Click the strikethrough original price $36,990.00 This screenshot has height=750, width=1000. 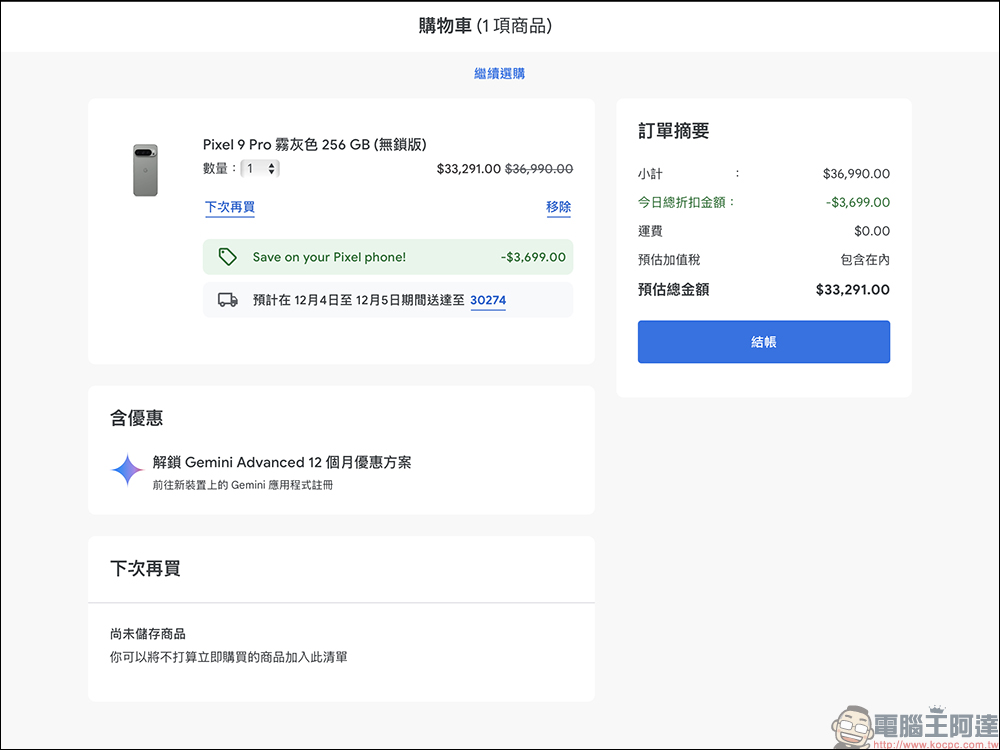pyautogui.click(x=539, y=169)
